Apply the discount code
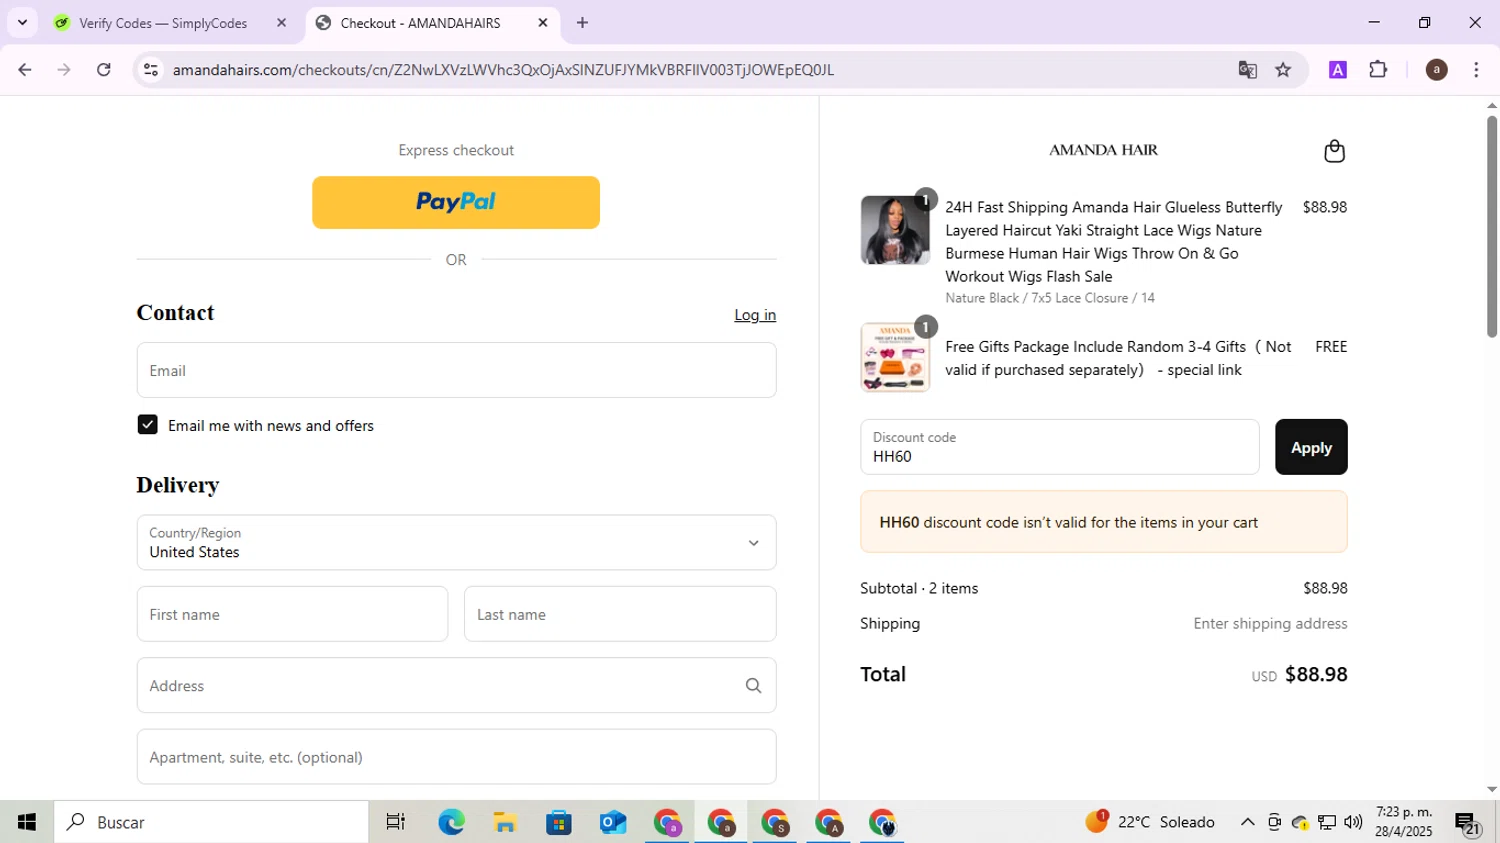 1311,447
